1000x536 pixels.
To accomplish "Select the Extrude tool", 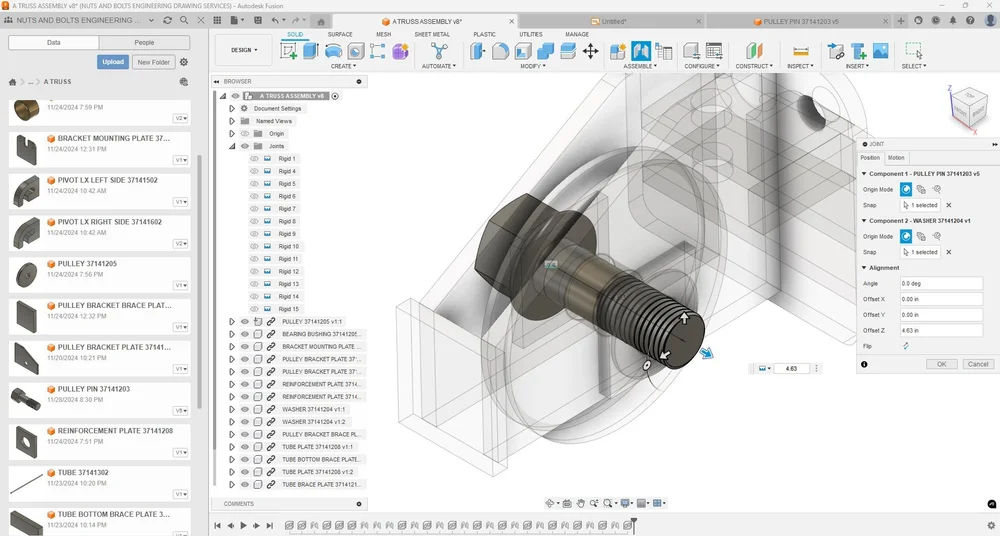I will (311, 51).
